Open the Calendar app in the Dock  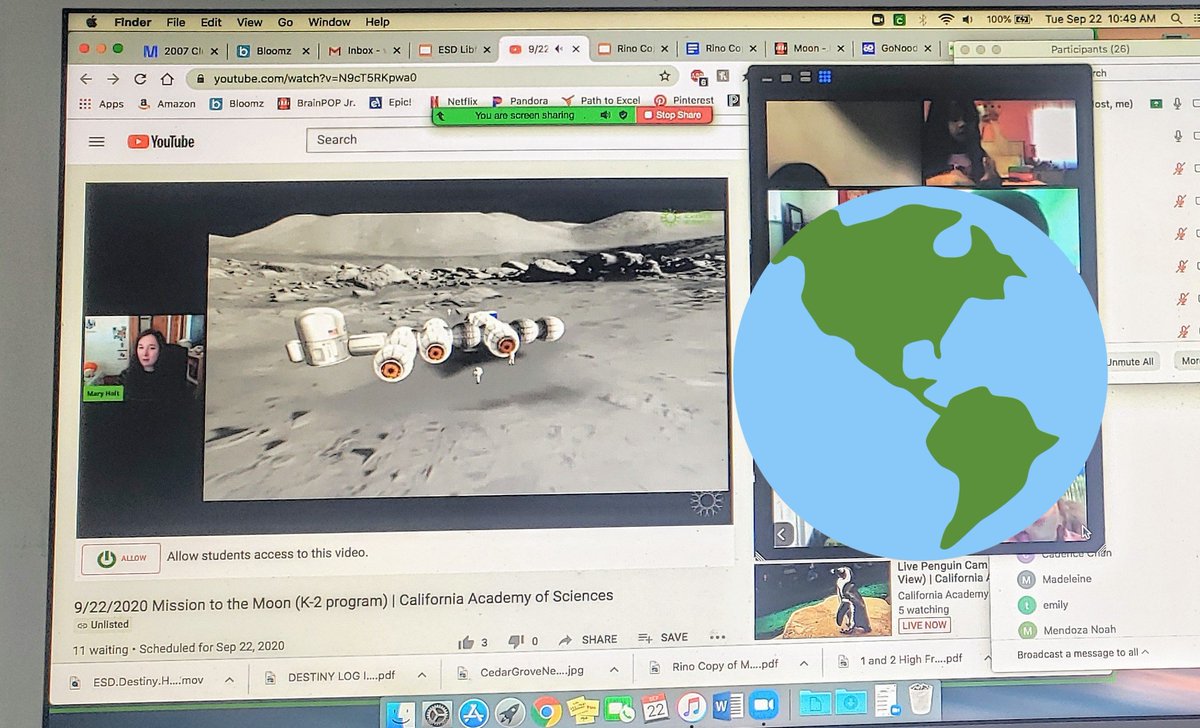click(655, 708)
